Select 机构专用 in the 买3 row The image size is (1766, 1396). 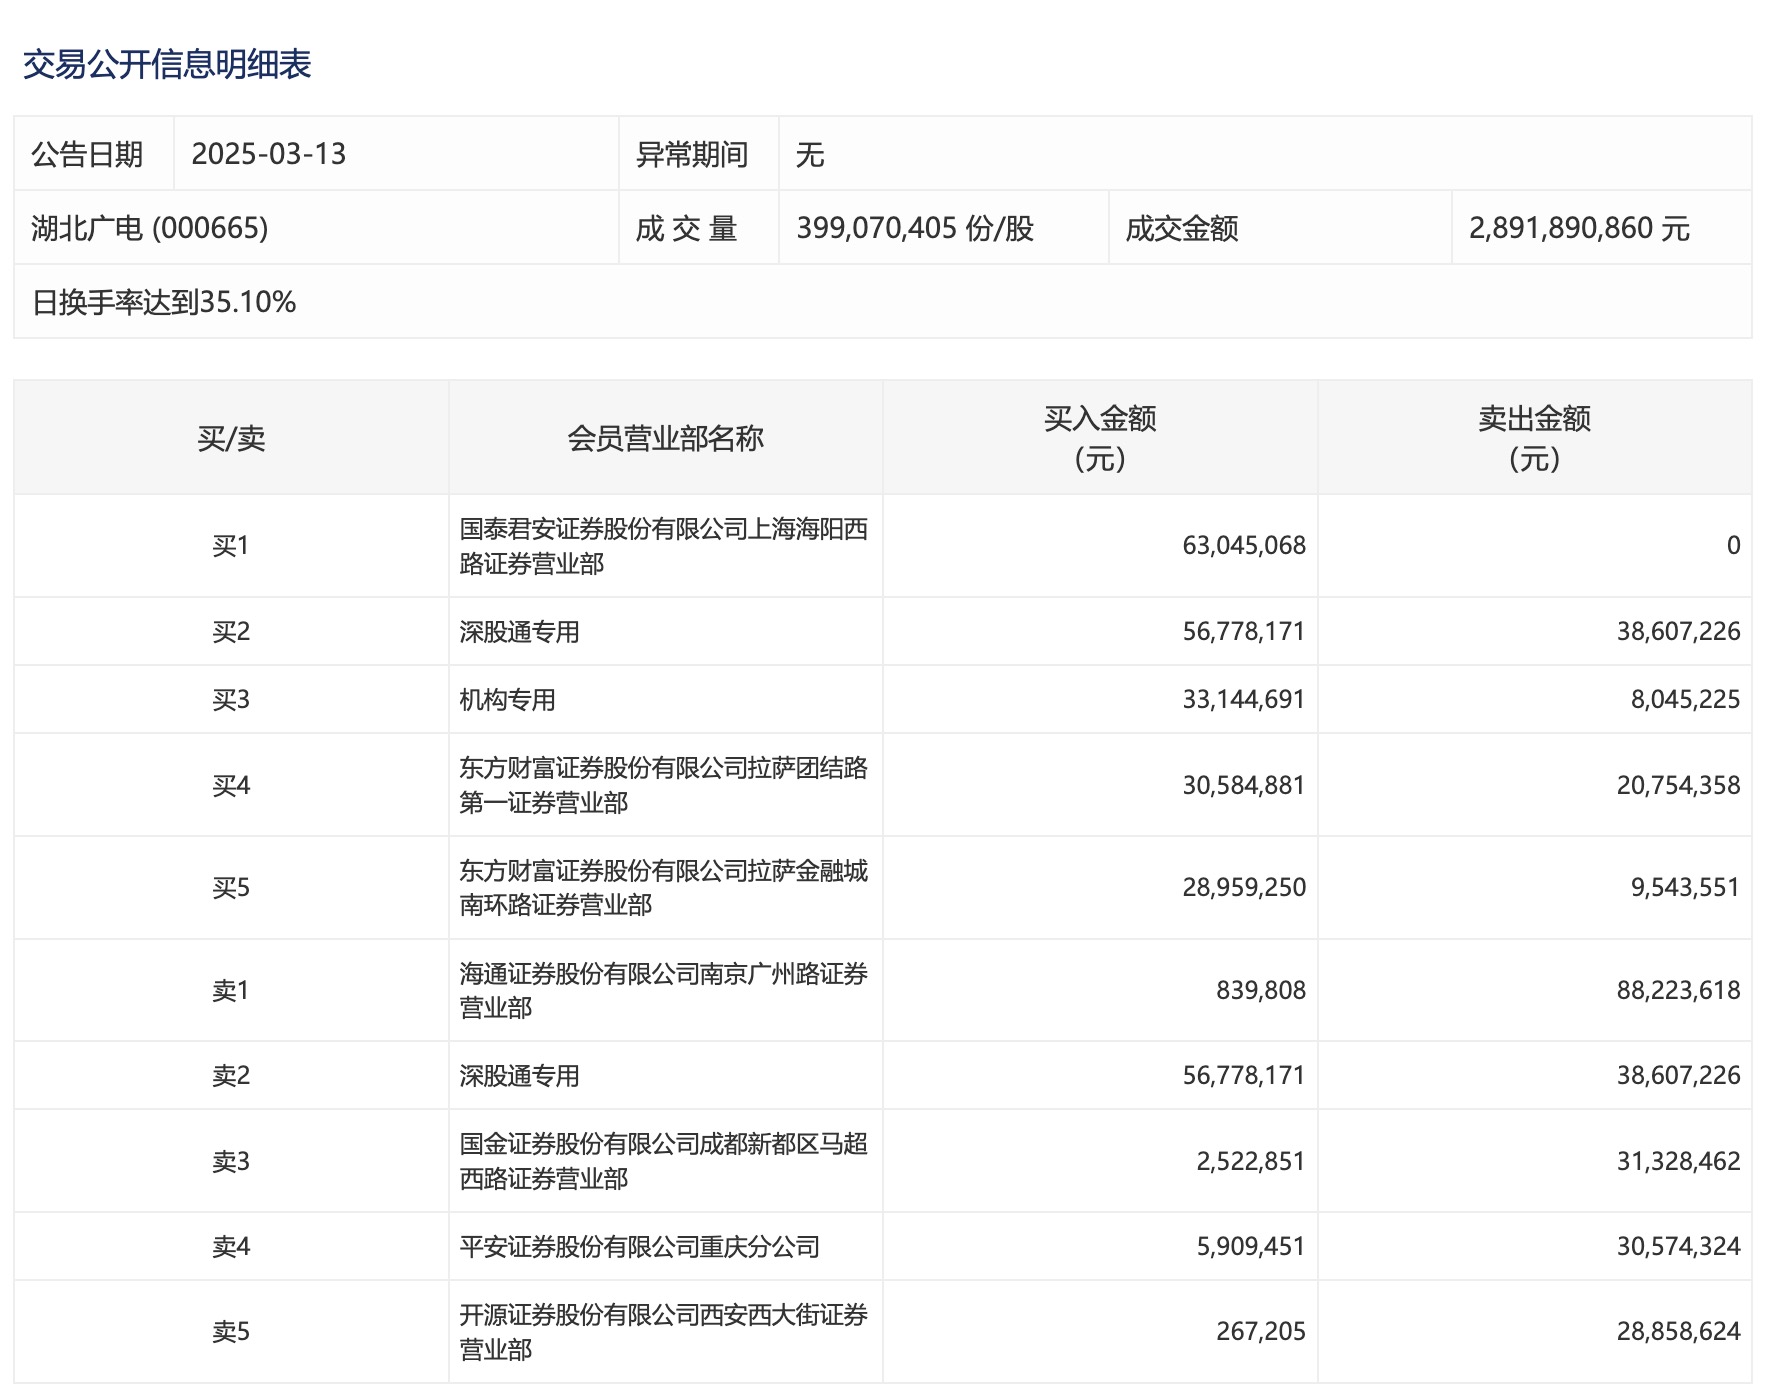pos(507,700)
